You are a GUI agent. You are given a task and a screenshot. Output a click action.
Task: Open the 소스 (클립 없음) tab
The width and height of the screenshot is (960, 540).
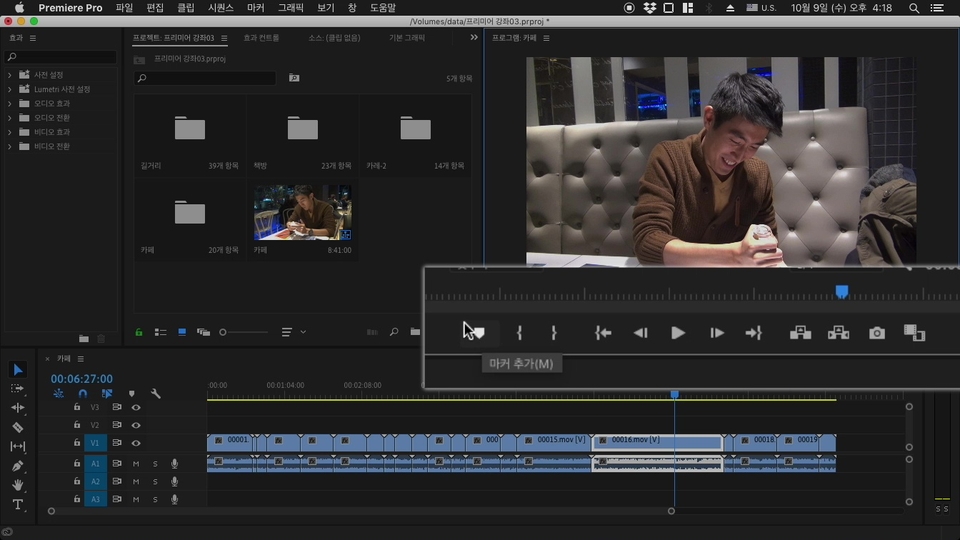click(x=334, y=38)
